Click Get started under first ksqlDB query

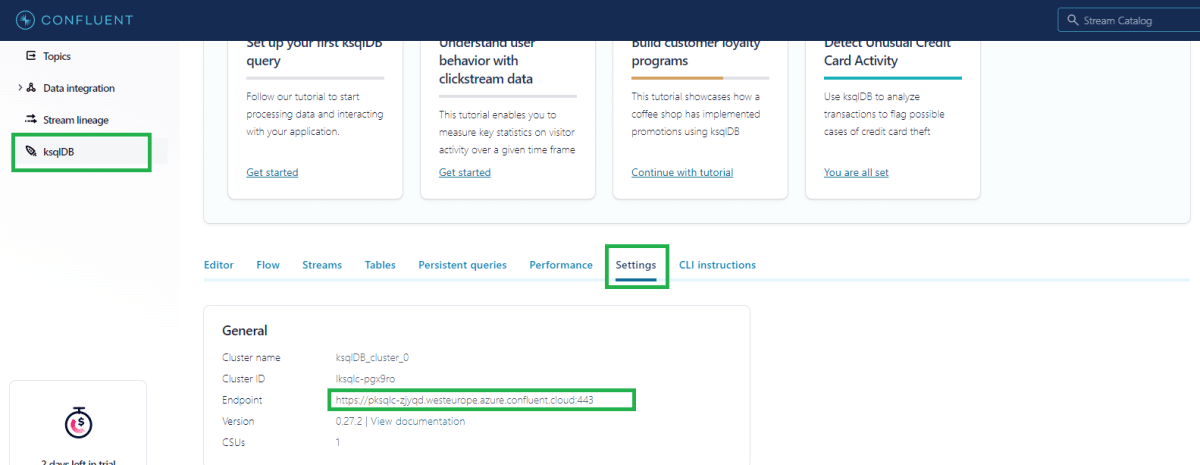tap(272, 172)
